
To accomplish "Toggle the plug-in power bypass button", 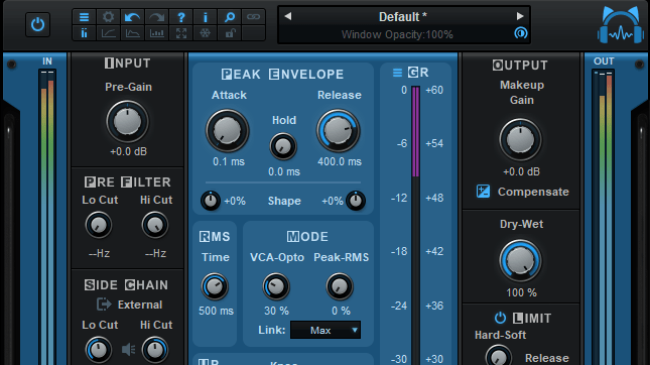I will 38,24.
